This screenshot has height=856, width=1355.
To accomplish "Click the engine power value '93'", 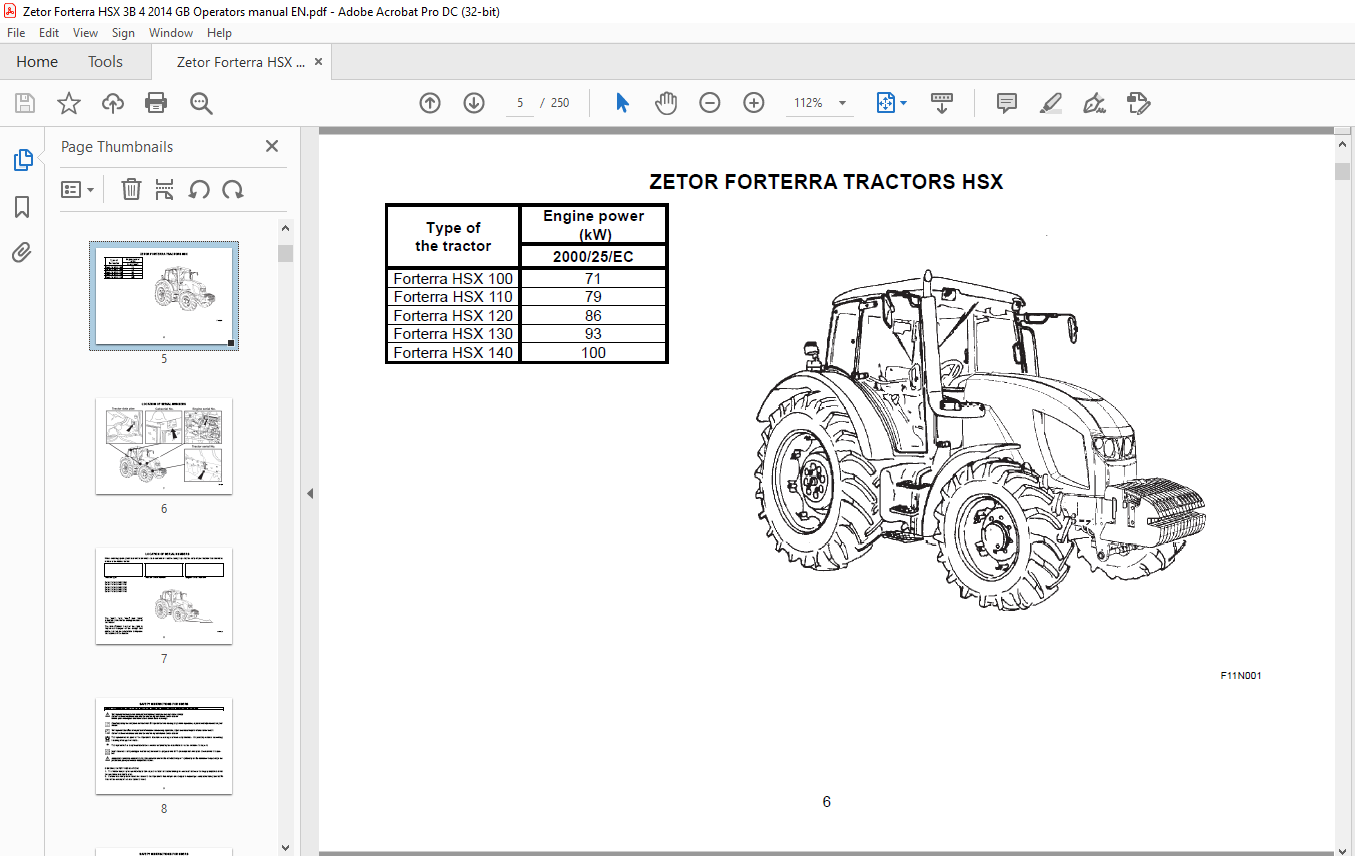I will pos(593,334).
